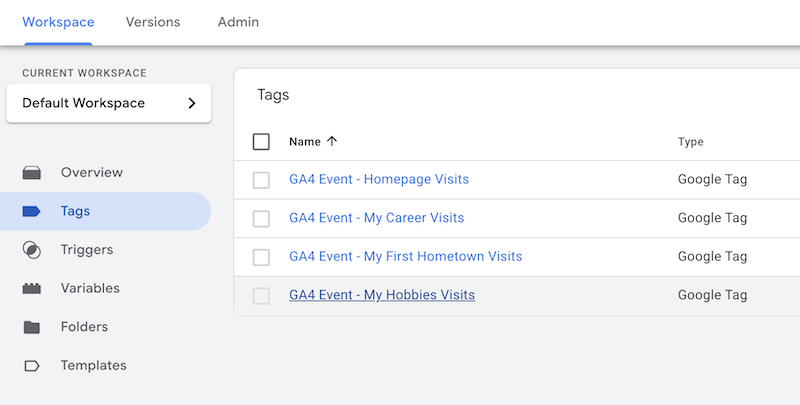The height and width of the screenshot is (405, 800).
Task: Select the My Career Visits checkbox
Action: tap(261, 218)
